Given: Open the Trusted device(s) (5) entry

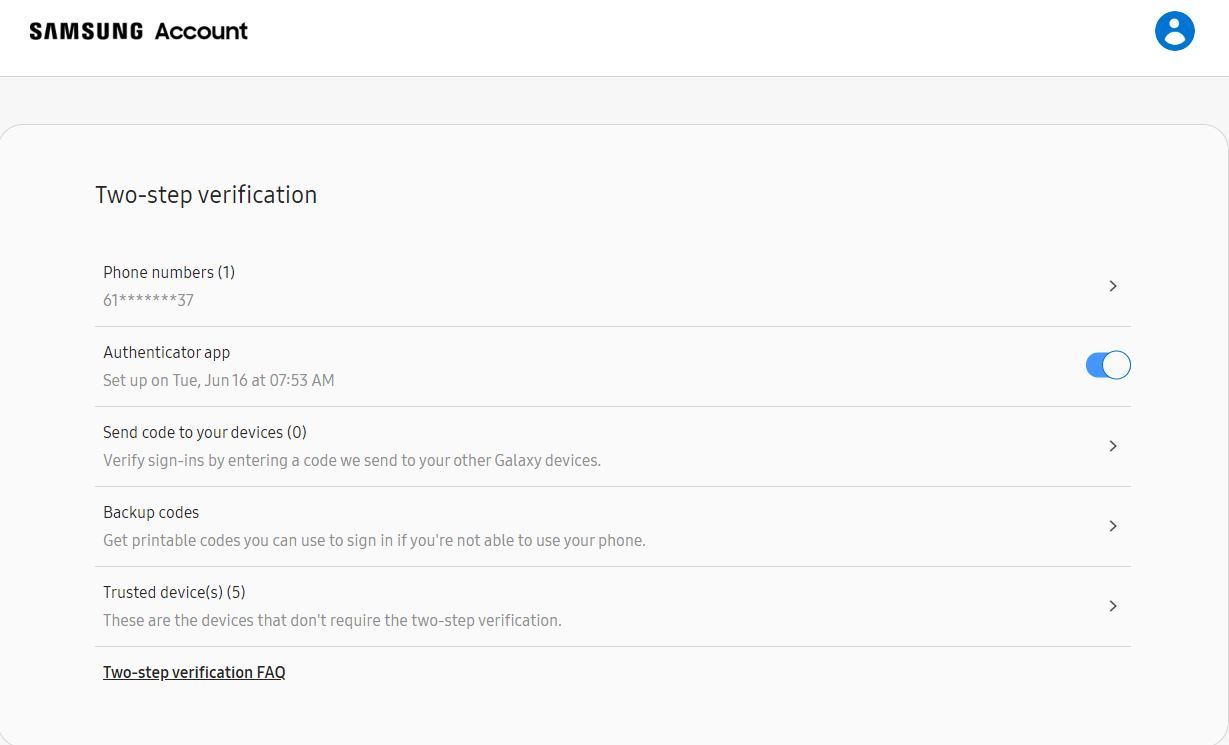Looking at the screenshot, I should pos(174,592).
